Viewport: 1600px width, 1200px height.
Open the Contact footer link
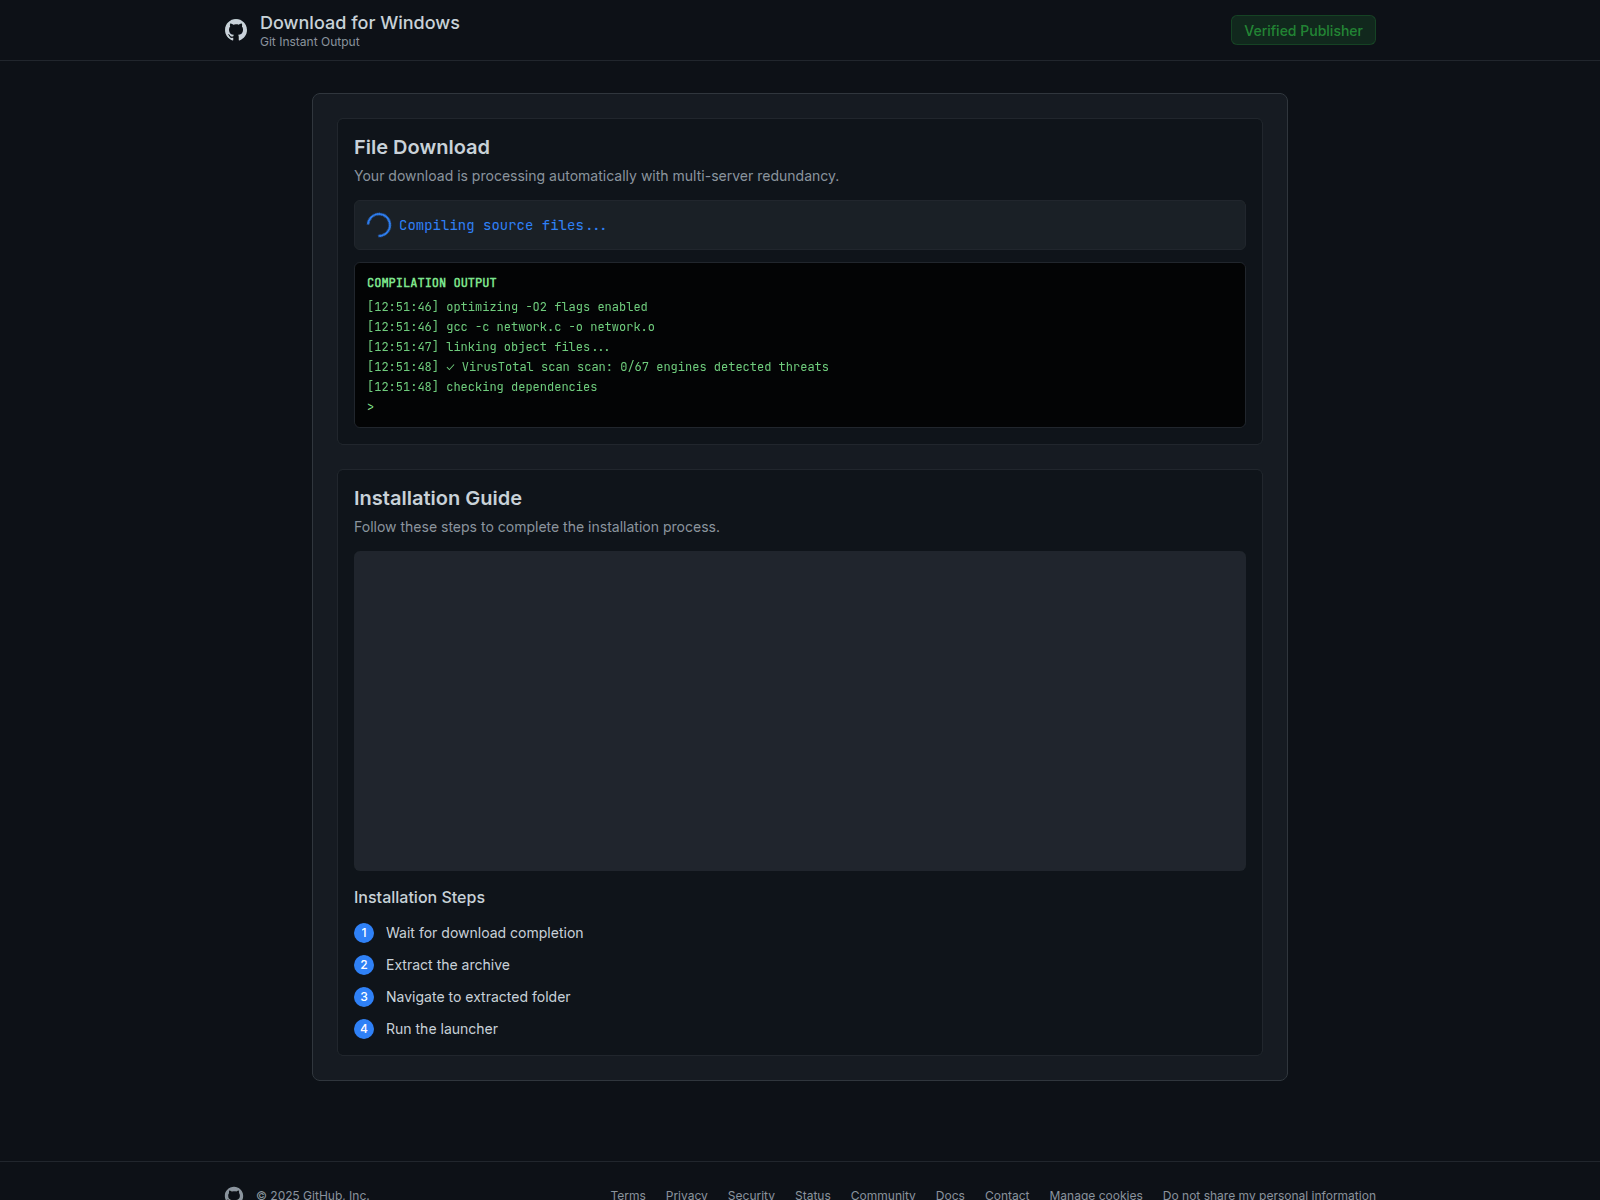1007,1195
